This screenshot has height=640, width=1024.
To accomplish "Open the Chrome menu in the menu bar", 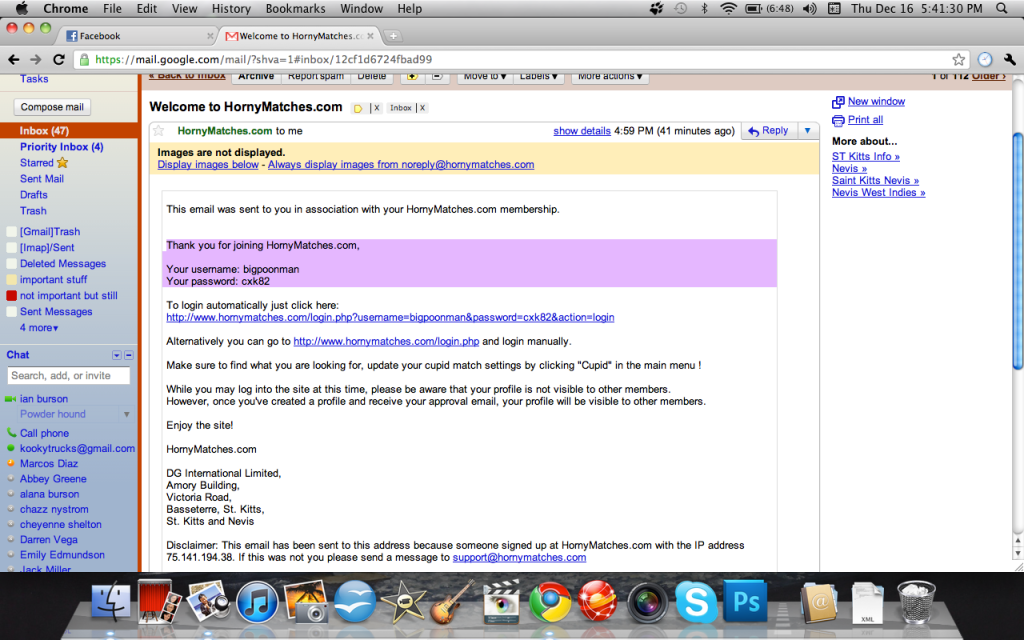I will [x=65, y=8].
